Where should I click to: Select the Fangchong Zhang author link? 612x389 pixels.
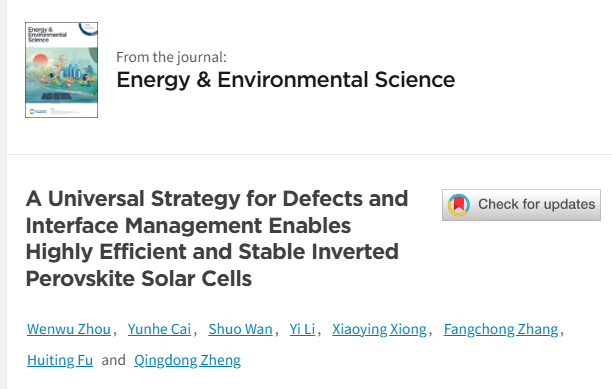coord(501,329)
